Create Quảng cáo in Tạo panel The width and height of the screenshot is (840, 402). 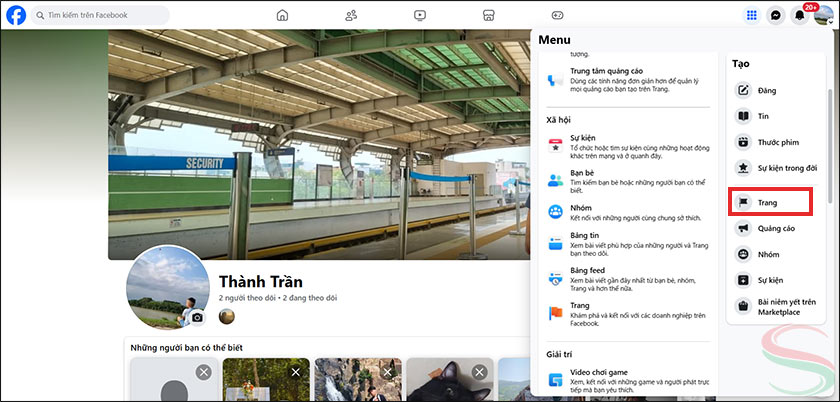pyautogui.click(x=776, y=228)
